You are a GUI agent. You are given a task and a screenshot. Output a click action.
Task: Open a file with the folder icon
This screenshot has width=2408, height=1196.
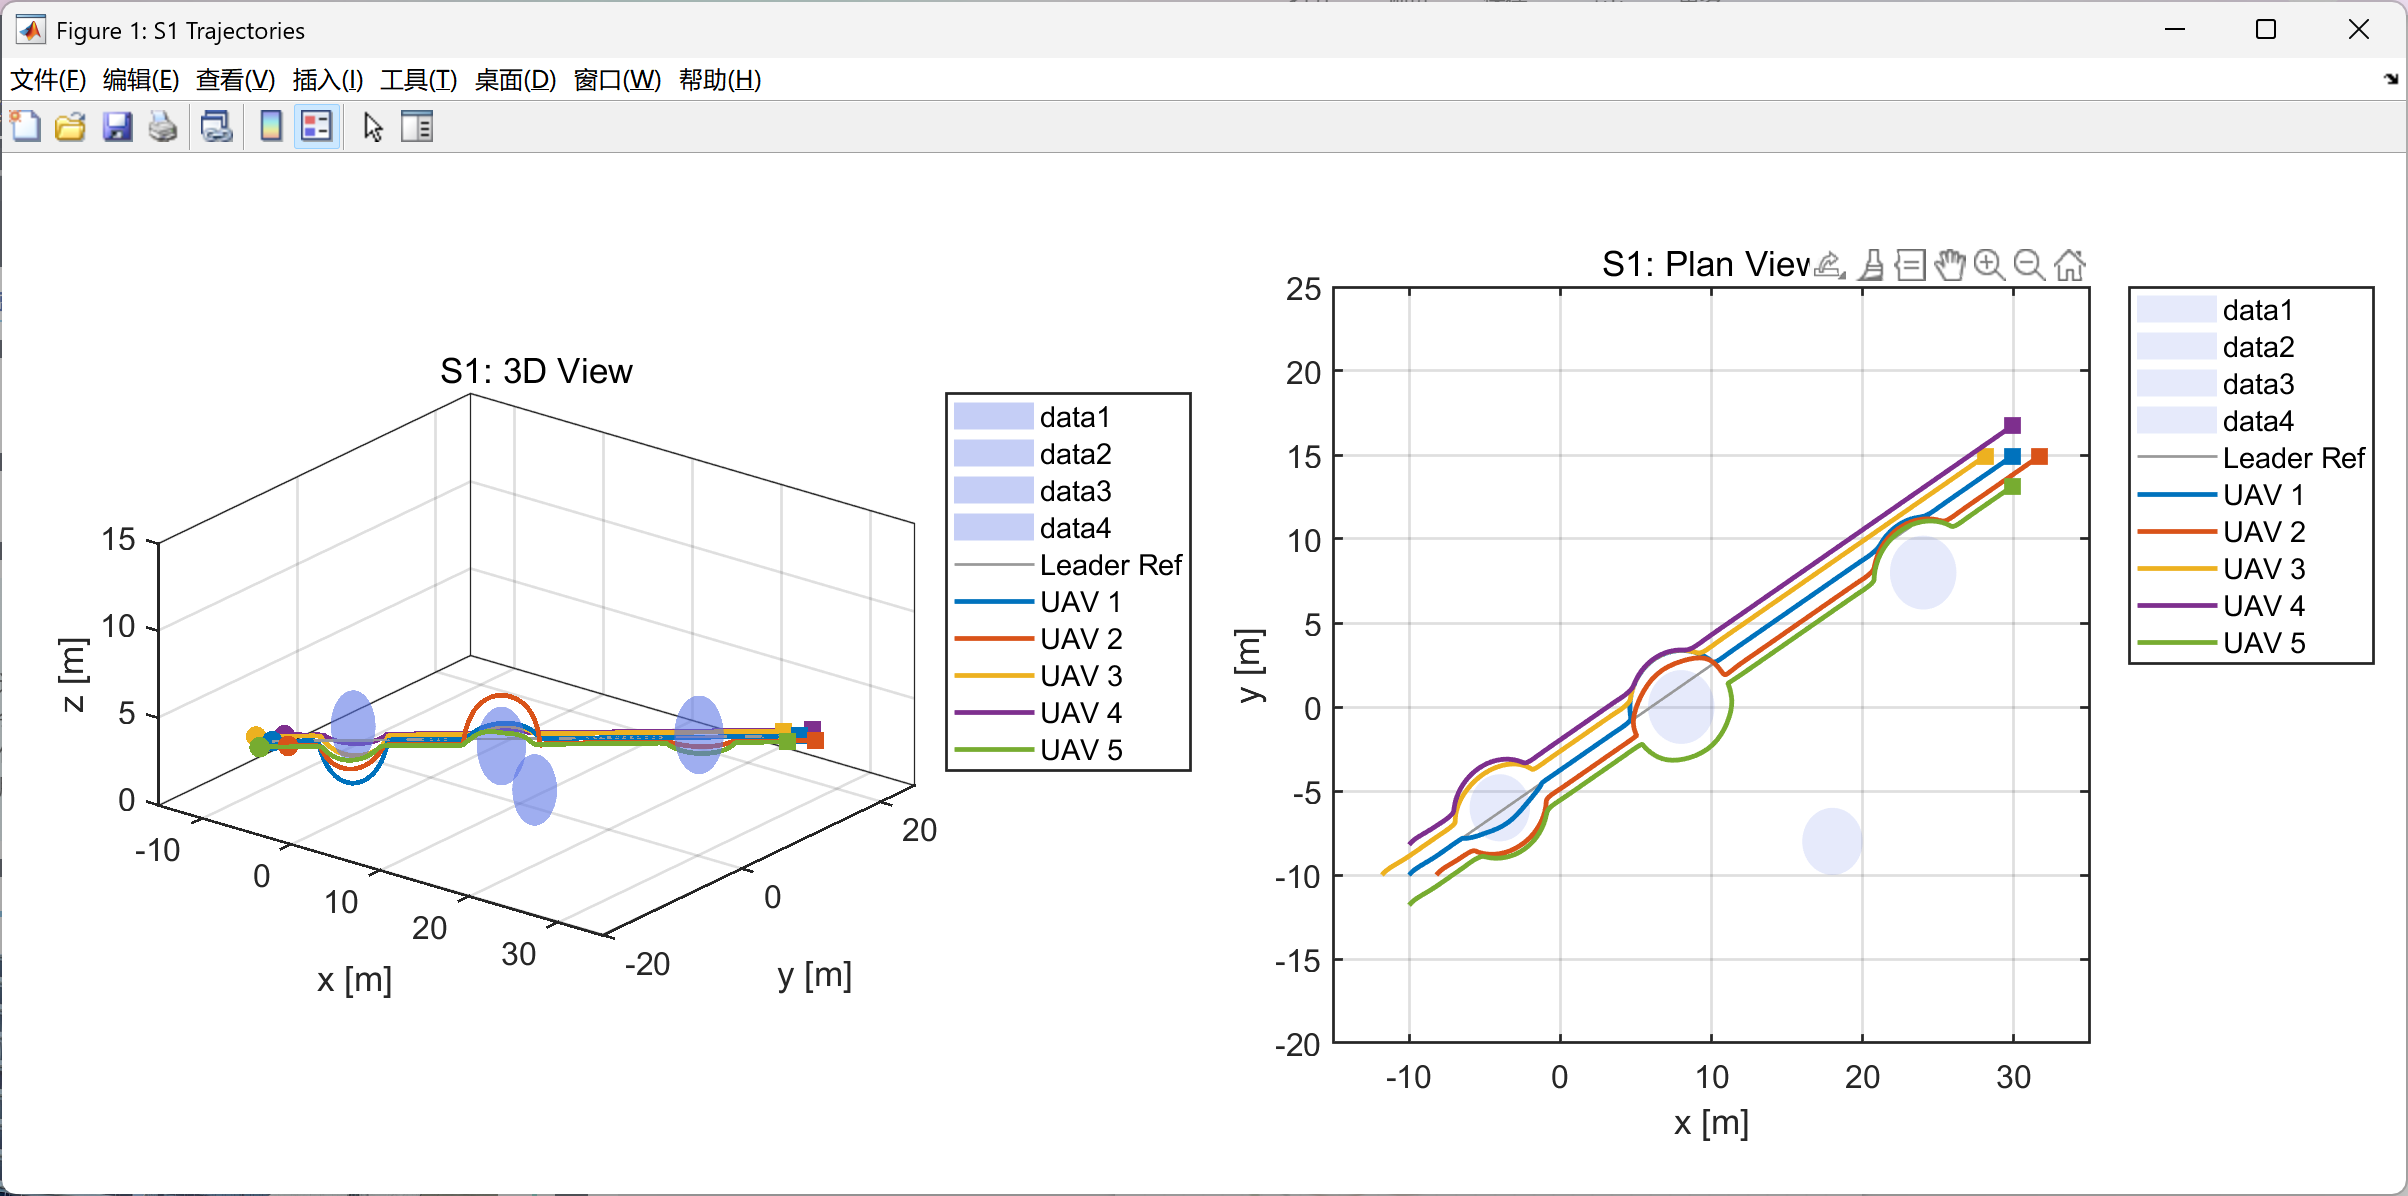(70, 127)
